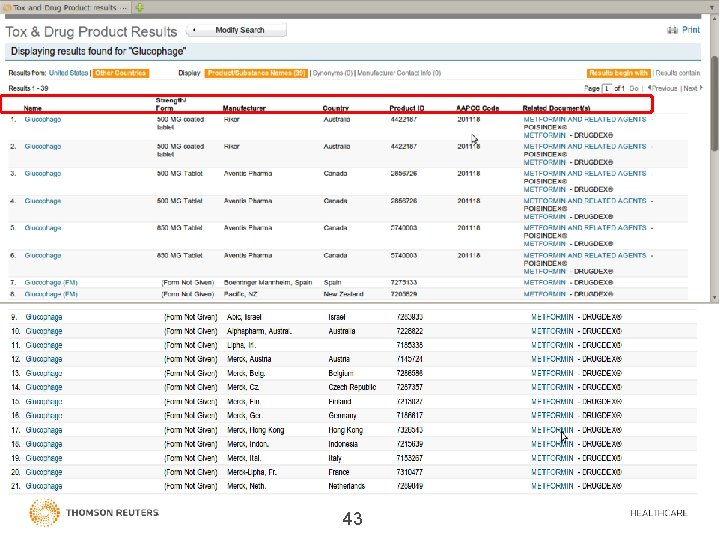This screenshot has height=540, width=720.
Task: Open Glucophage link in row 4
Action: 43,201
